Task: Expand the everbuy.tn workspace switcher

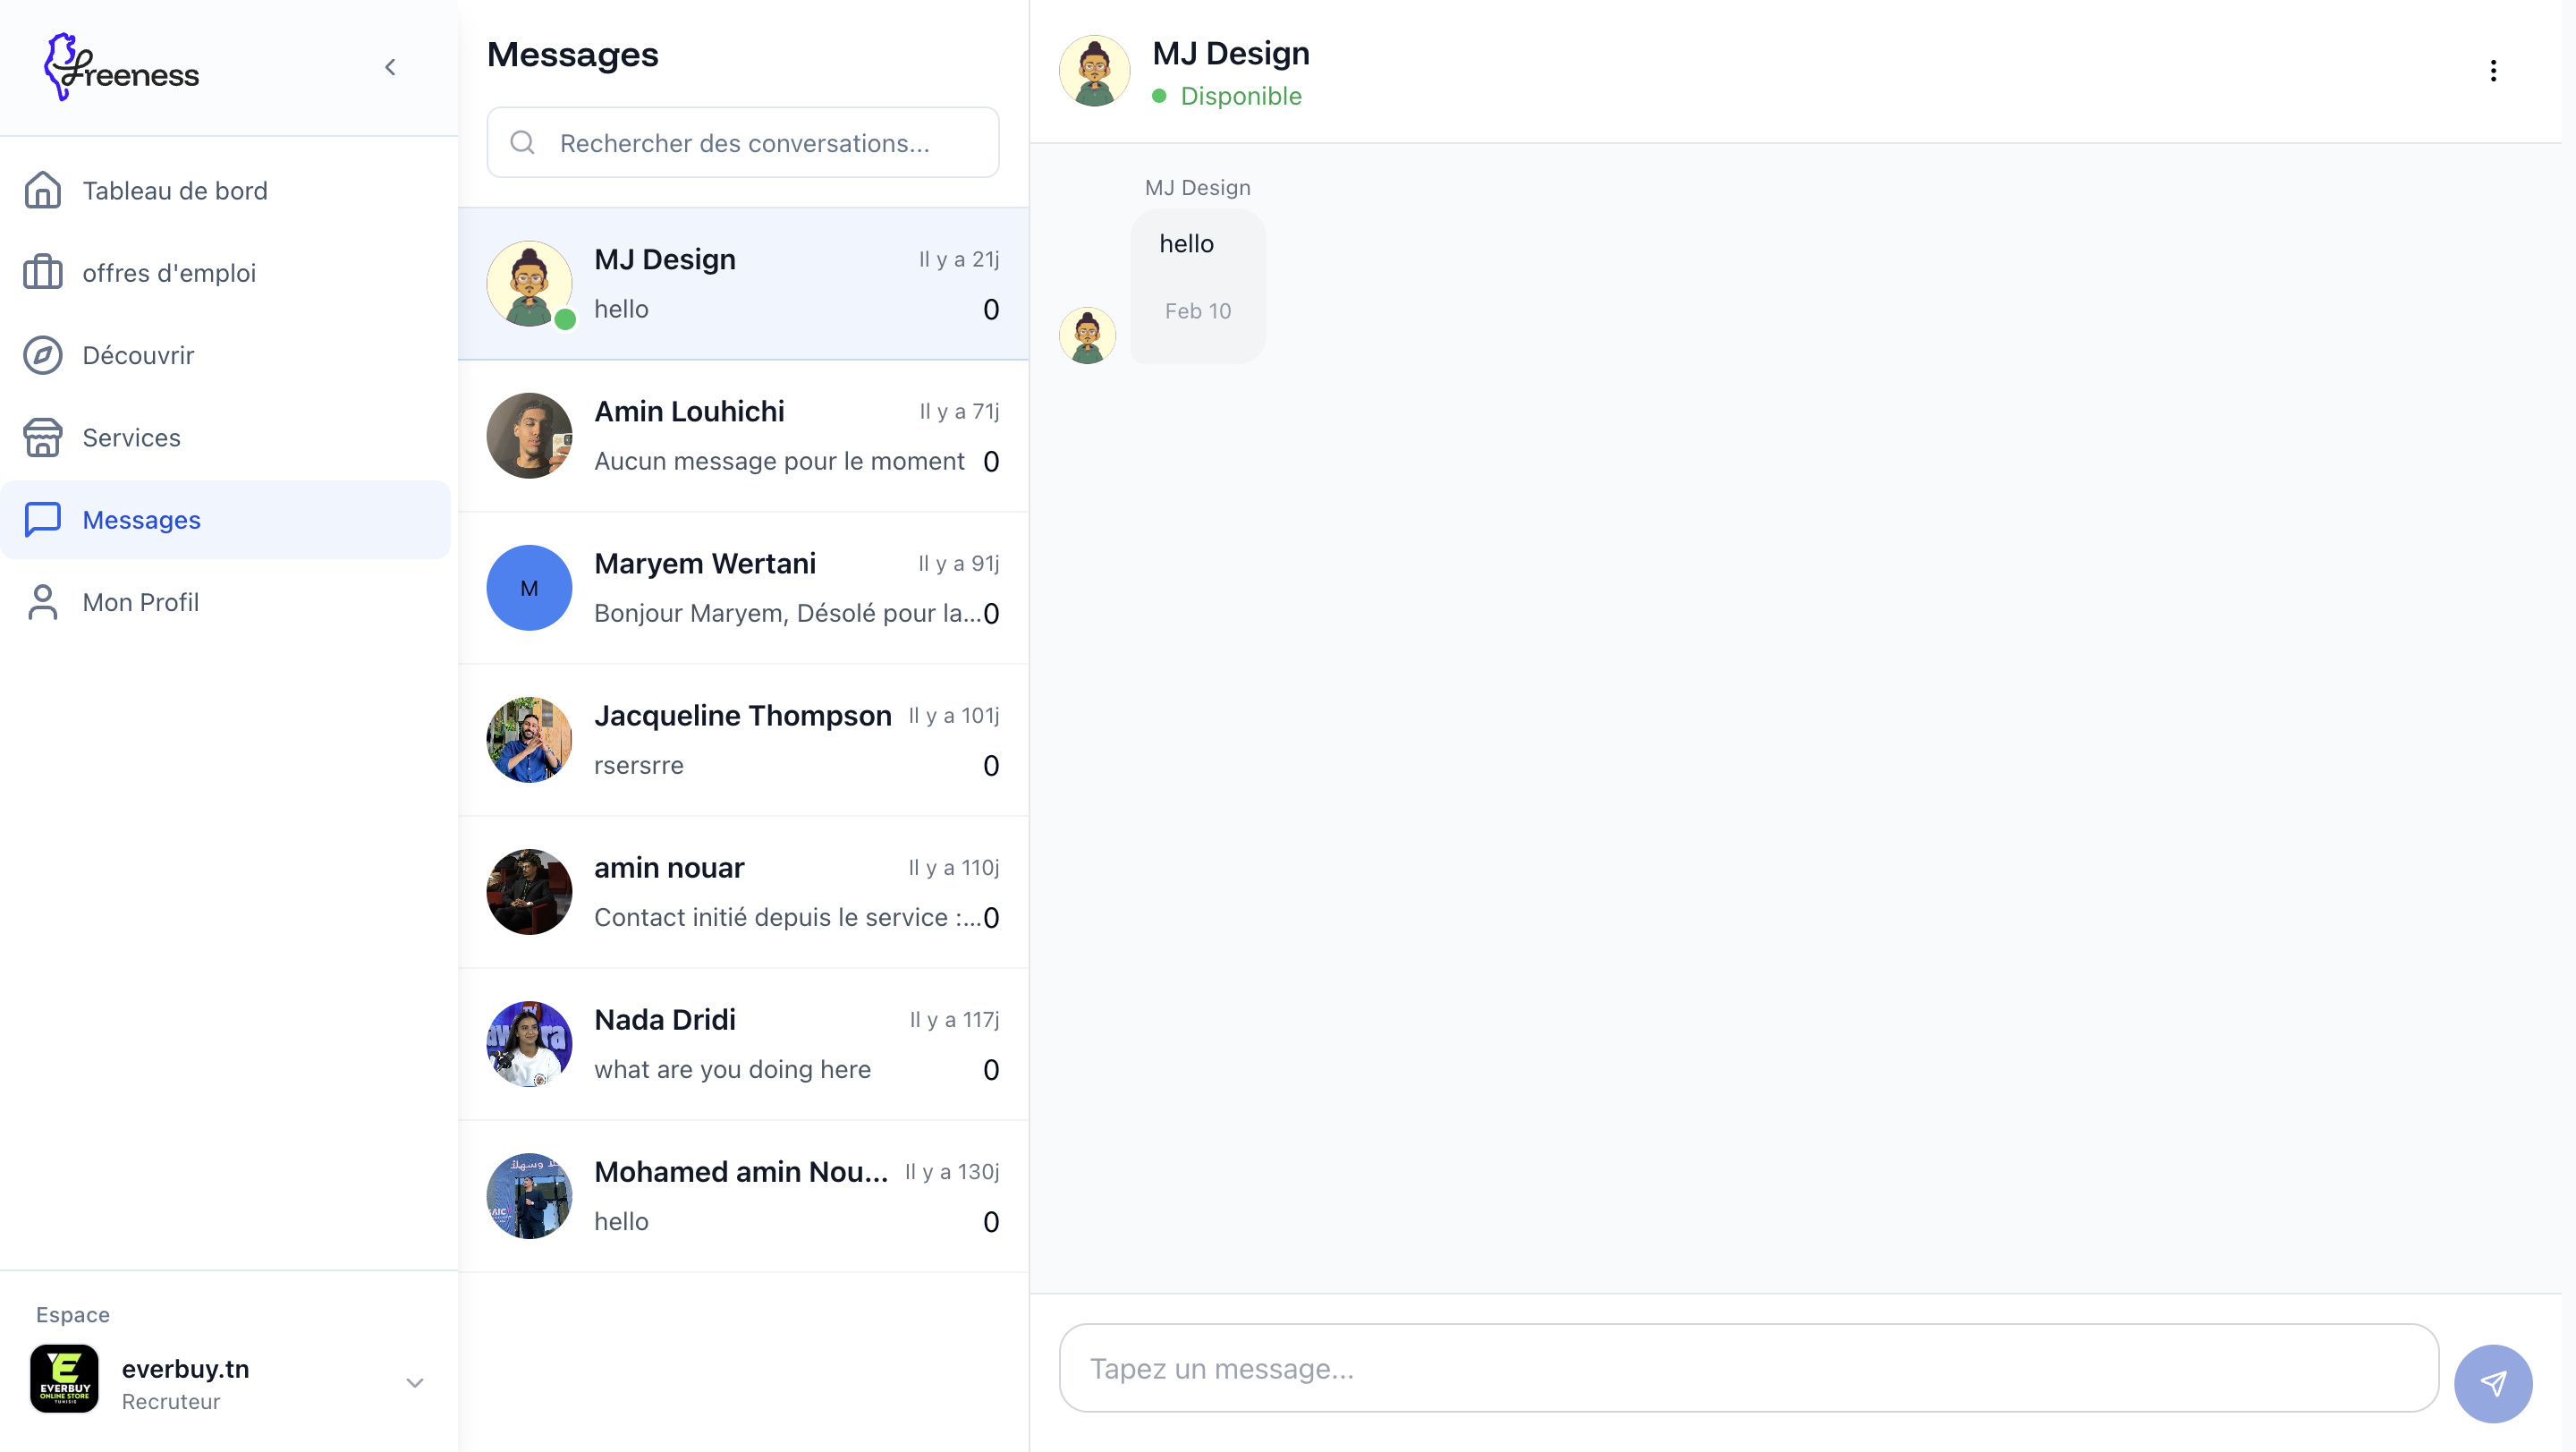Action: tap(414, 1382)
